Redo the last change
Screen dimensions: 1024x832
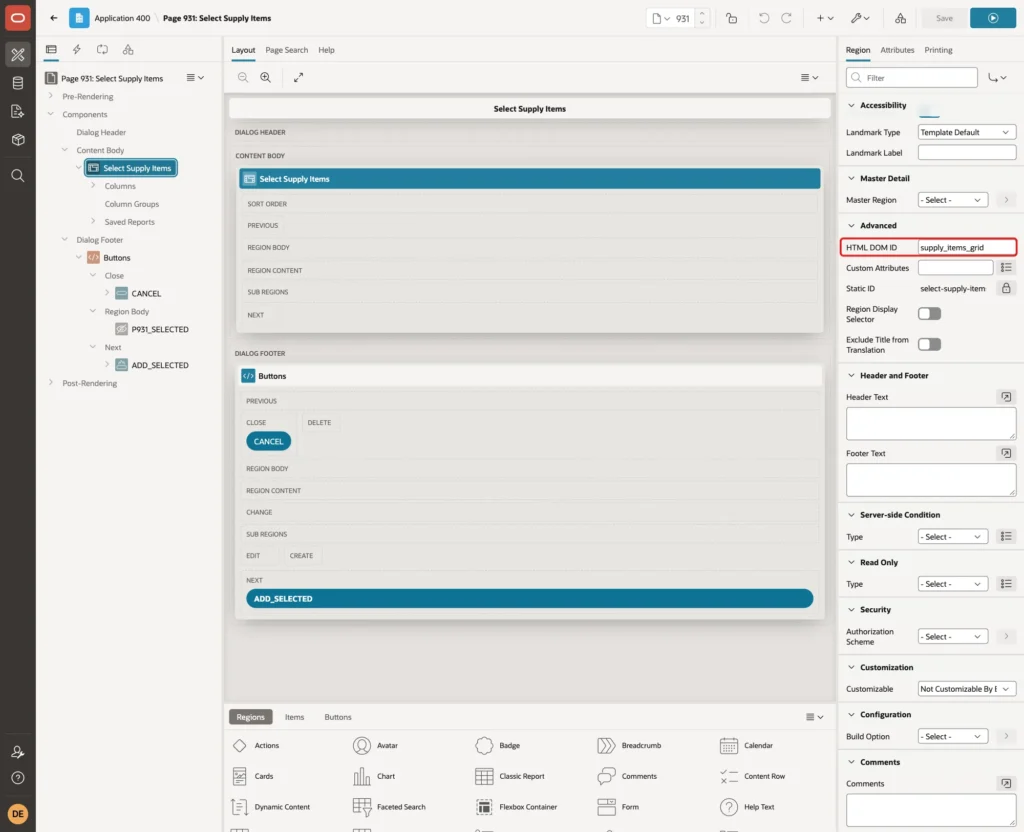point(786,18)
